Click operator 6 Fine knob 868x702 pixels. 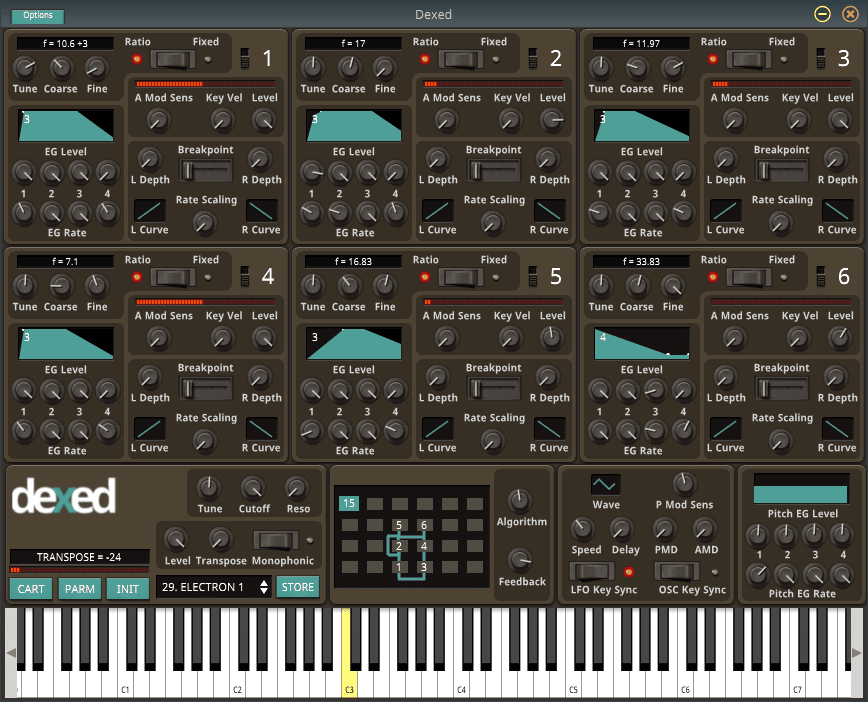[x=673, y=286]
